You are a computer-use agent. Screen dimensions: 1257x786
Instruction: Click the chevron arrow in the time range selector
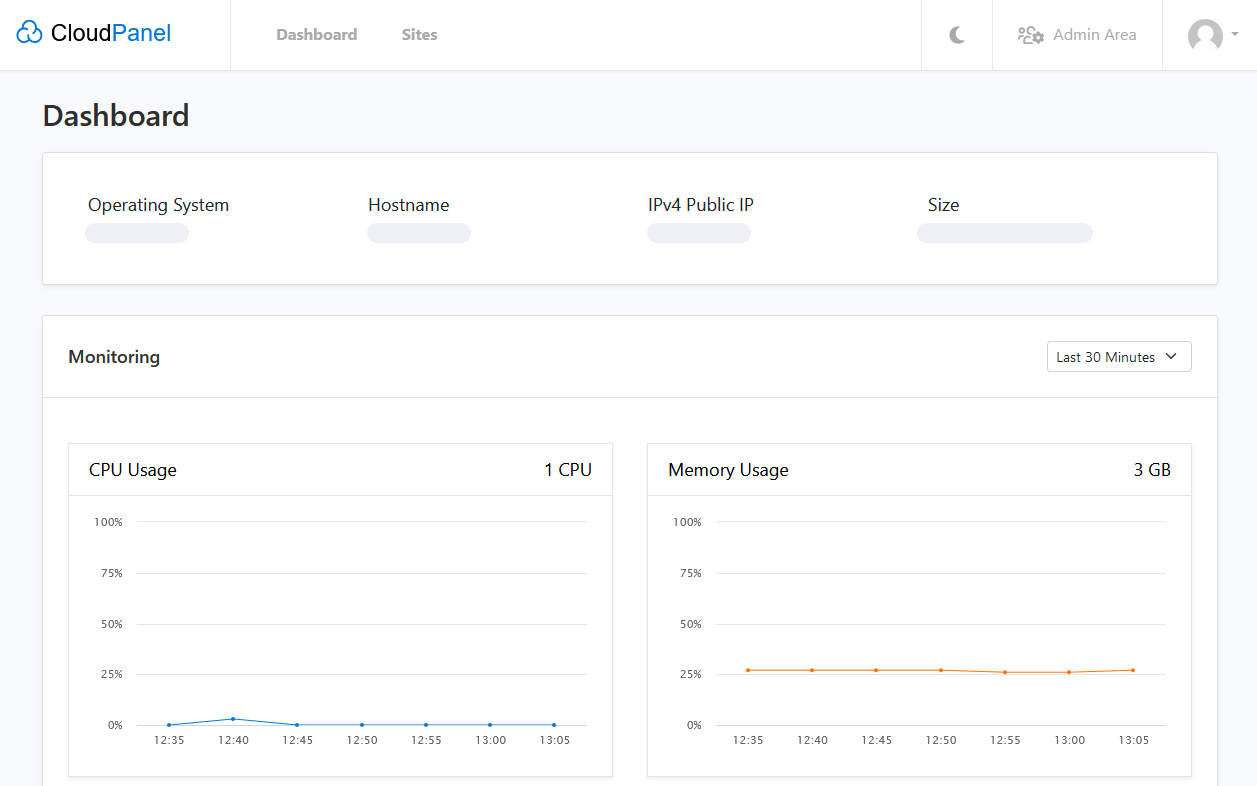click(1172, 357)
